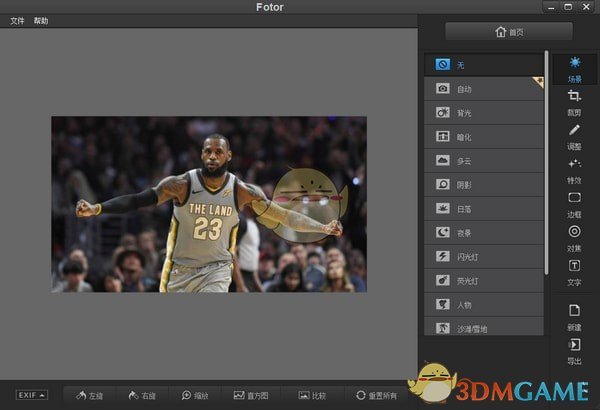Go to 首页 home page button

(x=509, y=32)
